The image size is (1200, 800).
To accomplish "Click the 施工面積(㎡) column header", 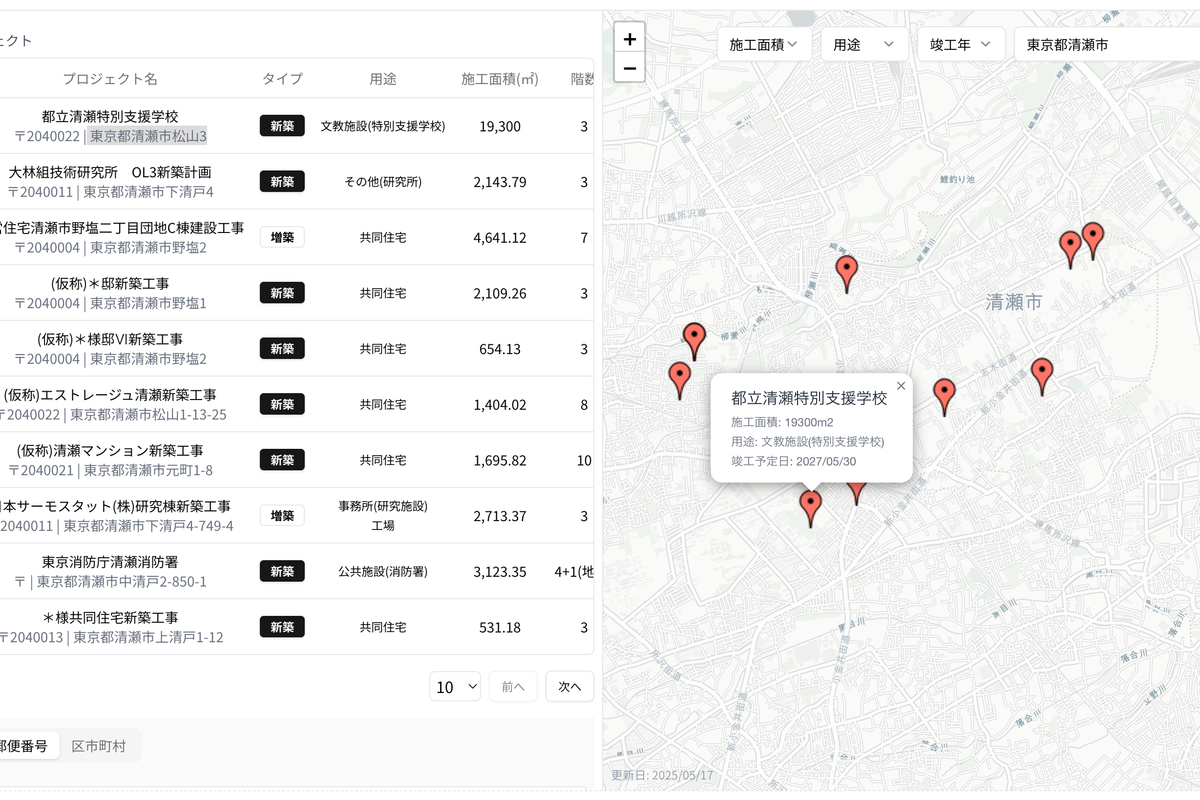I will (x=500, y=79).
